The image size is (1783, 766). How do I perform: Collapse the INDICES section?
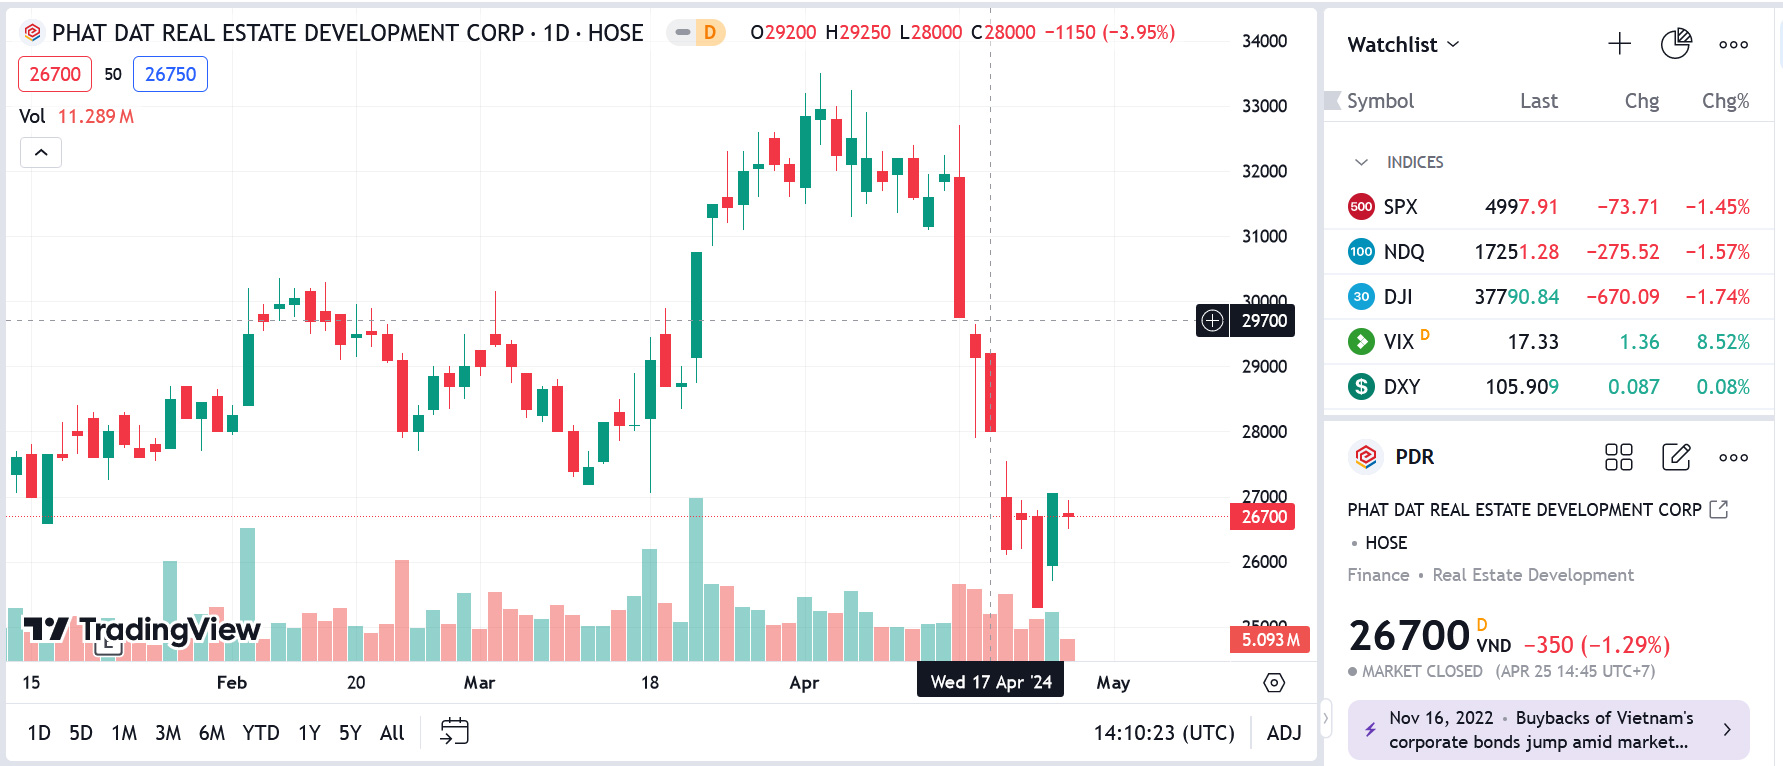(1361, 161)
